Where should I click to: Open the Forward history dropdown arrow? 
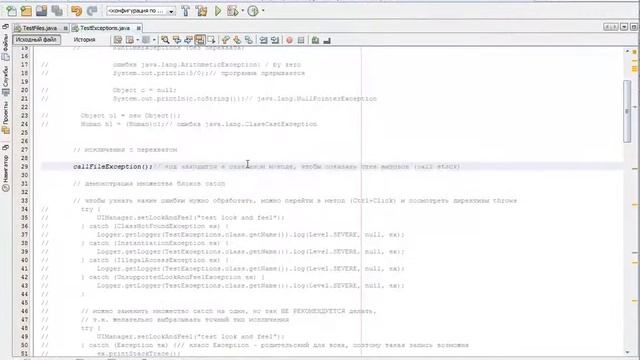click(x=154, y=40)
